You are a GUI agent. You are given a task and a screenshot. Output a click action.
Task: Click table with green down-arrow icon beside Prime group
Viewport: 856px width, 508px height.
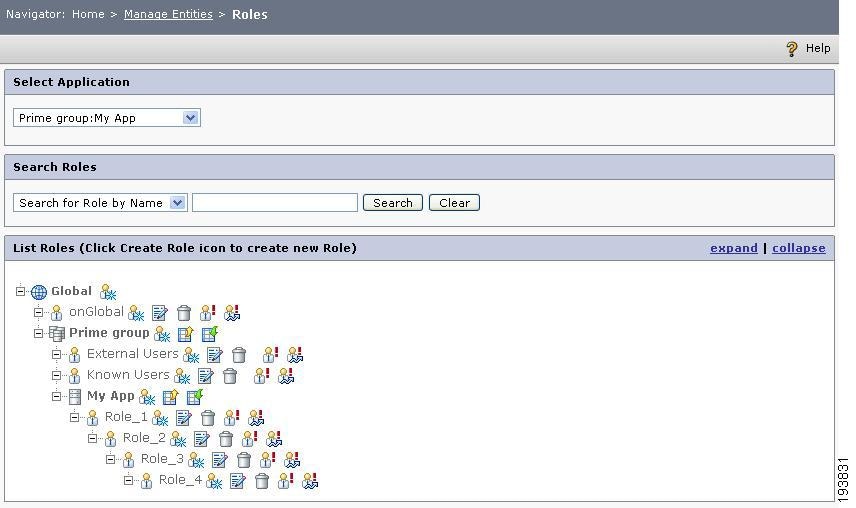(x=210, y=334)
